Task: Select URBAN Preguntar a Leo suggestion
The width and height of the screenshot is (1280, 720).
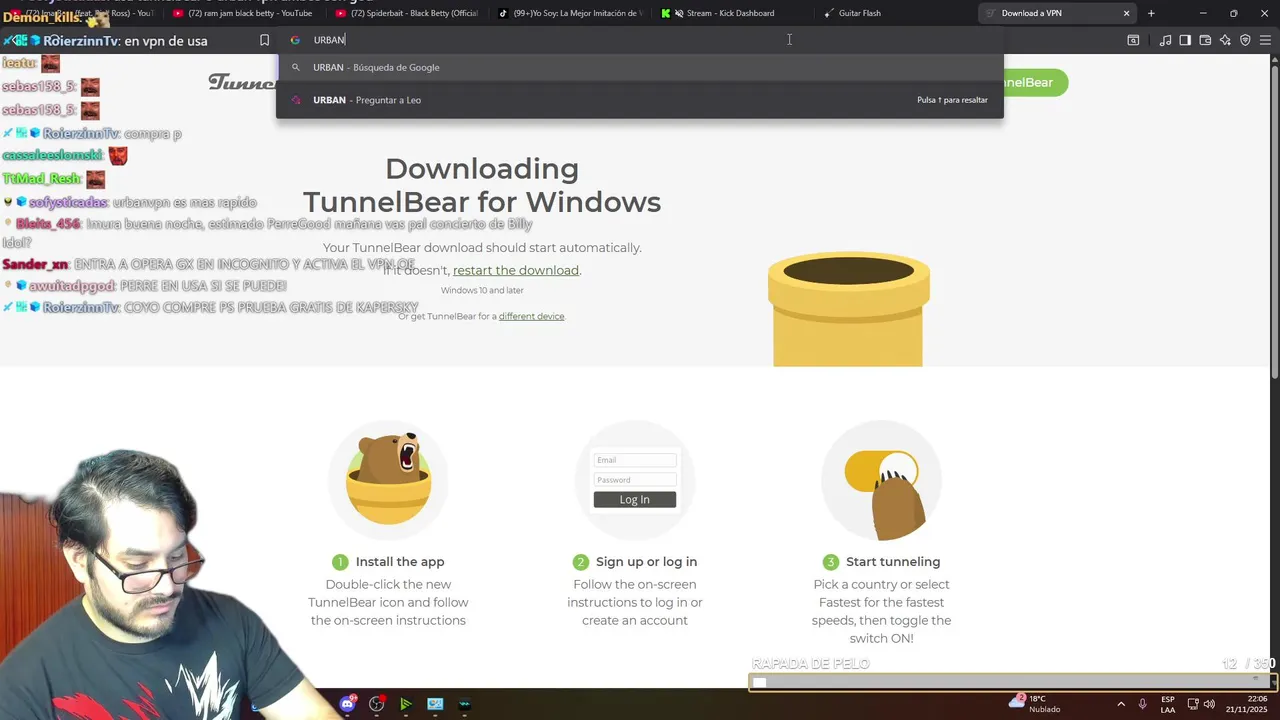Action: coord(640,100)
